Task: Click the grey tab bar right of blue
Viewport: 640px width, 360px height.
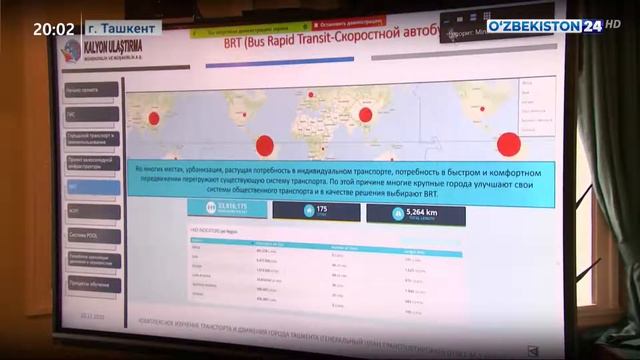Action: pyautogui.click(x=464, y=52)
